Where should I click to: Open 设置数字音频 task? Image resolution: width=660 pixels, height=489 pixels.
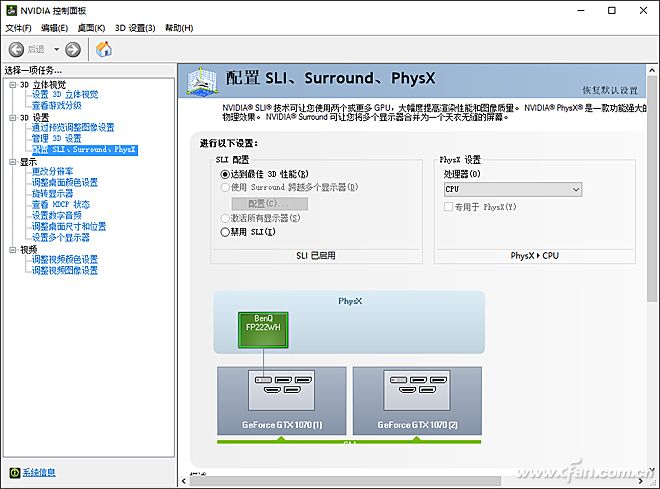point(57,215)
